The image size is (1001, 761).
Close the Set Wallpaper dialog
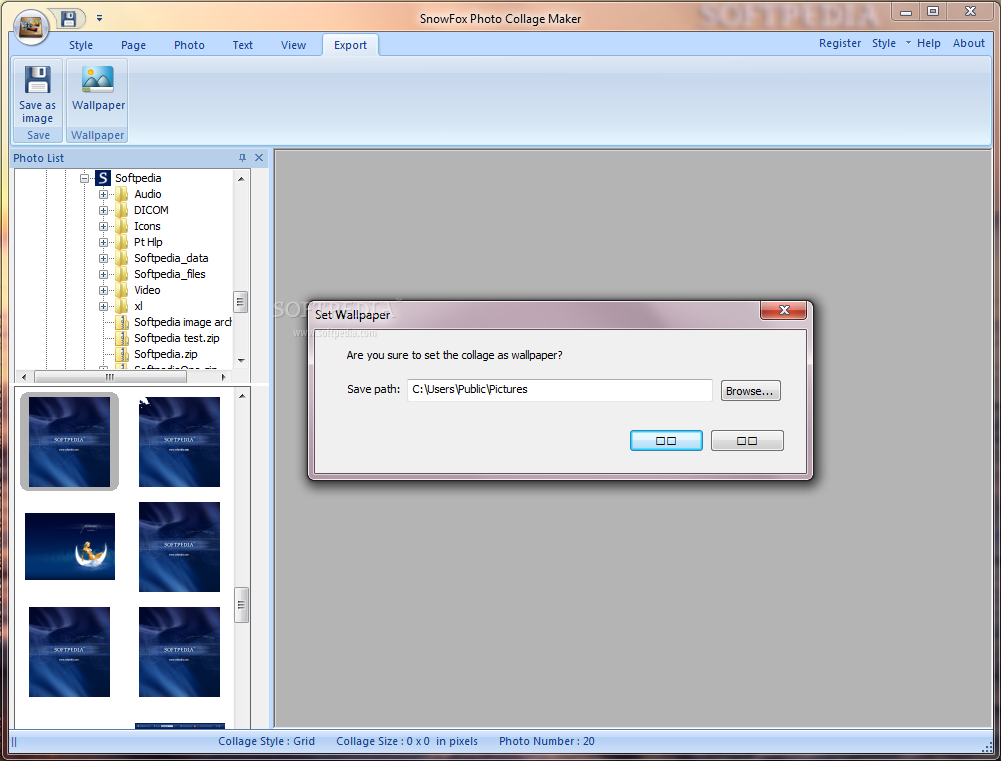(x=783, y=310)
